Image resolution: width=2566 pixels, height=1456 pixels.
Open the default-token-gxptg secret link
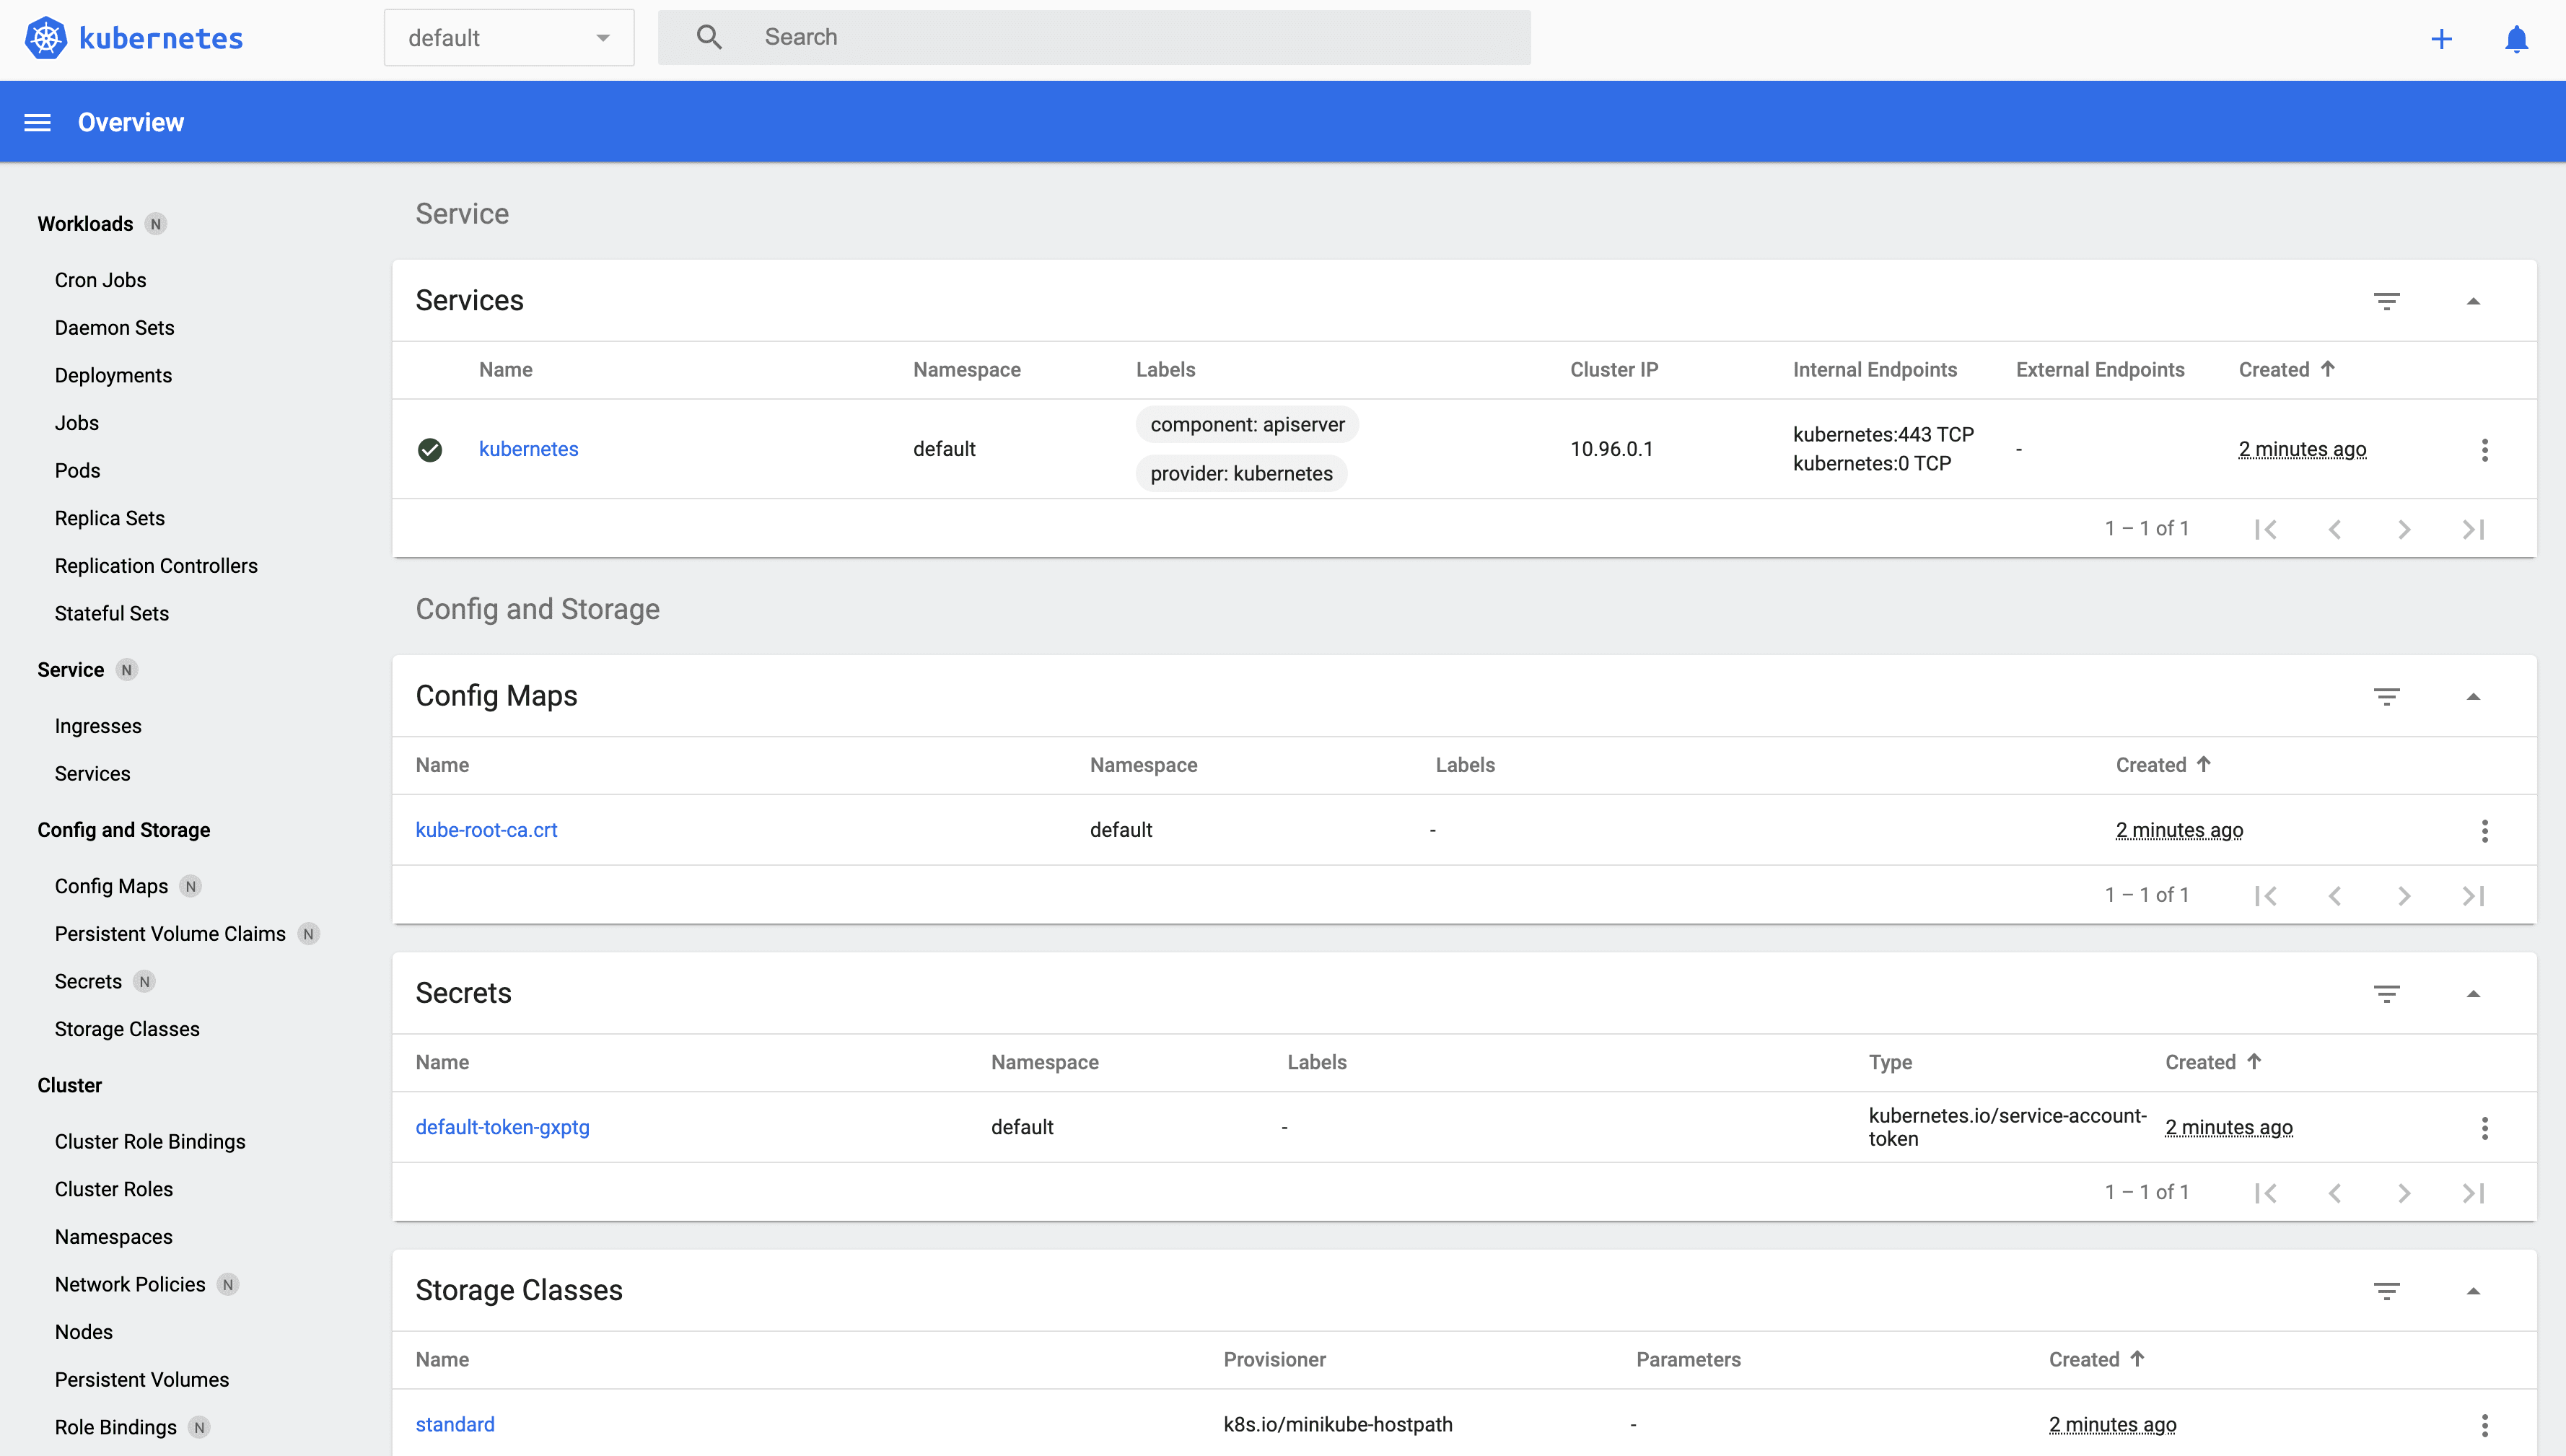point(502,1127)
